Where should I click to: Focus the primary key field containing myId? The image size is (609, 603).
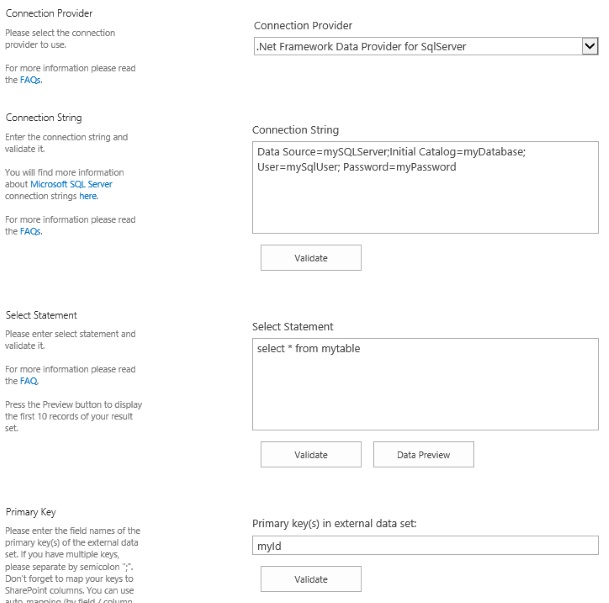(x=425, y=546)
